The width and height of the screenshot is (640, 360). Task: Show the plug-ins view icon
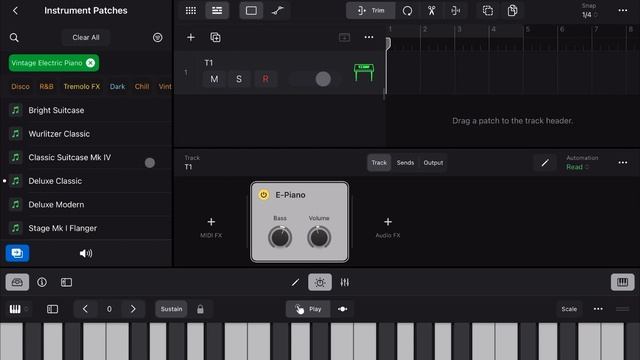click(320, 282)
